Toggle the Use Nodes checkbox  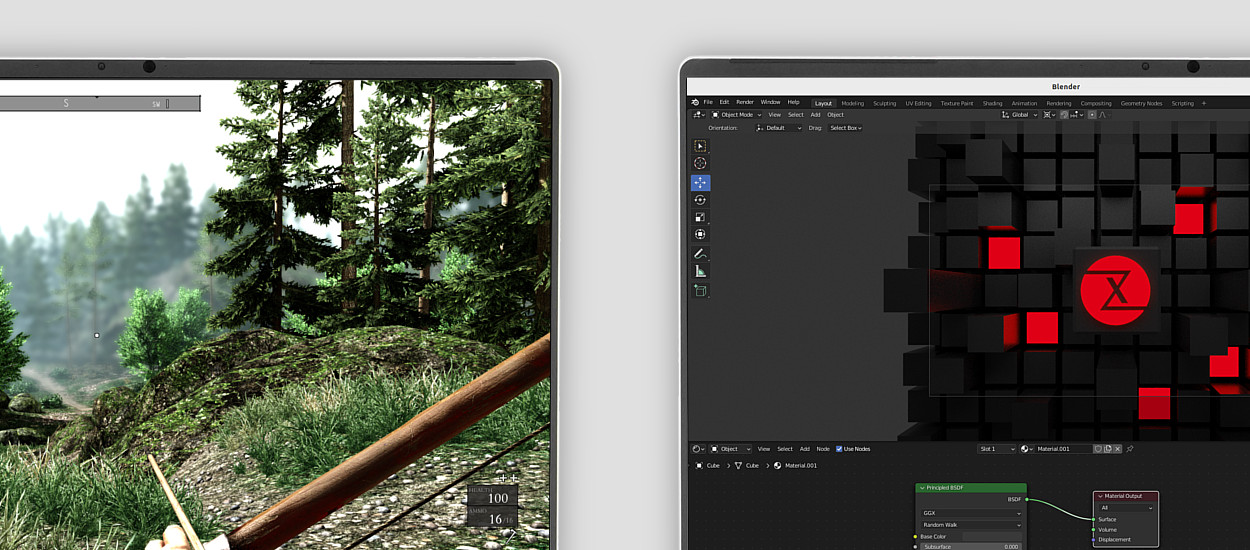tap(839, 449)
